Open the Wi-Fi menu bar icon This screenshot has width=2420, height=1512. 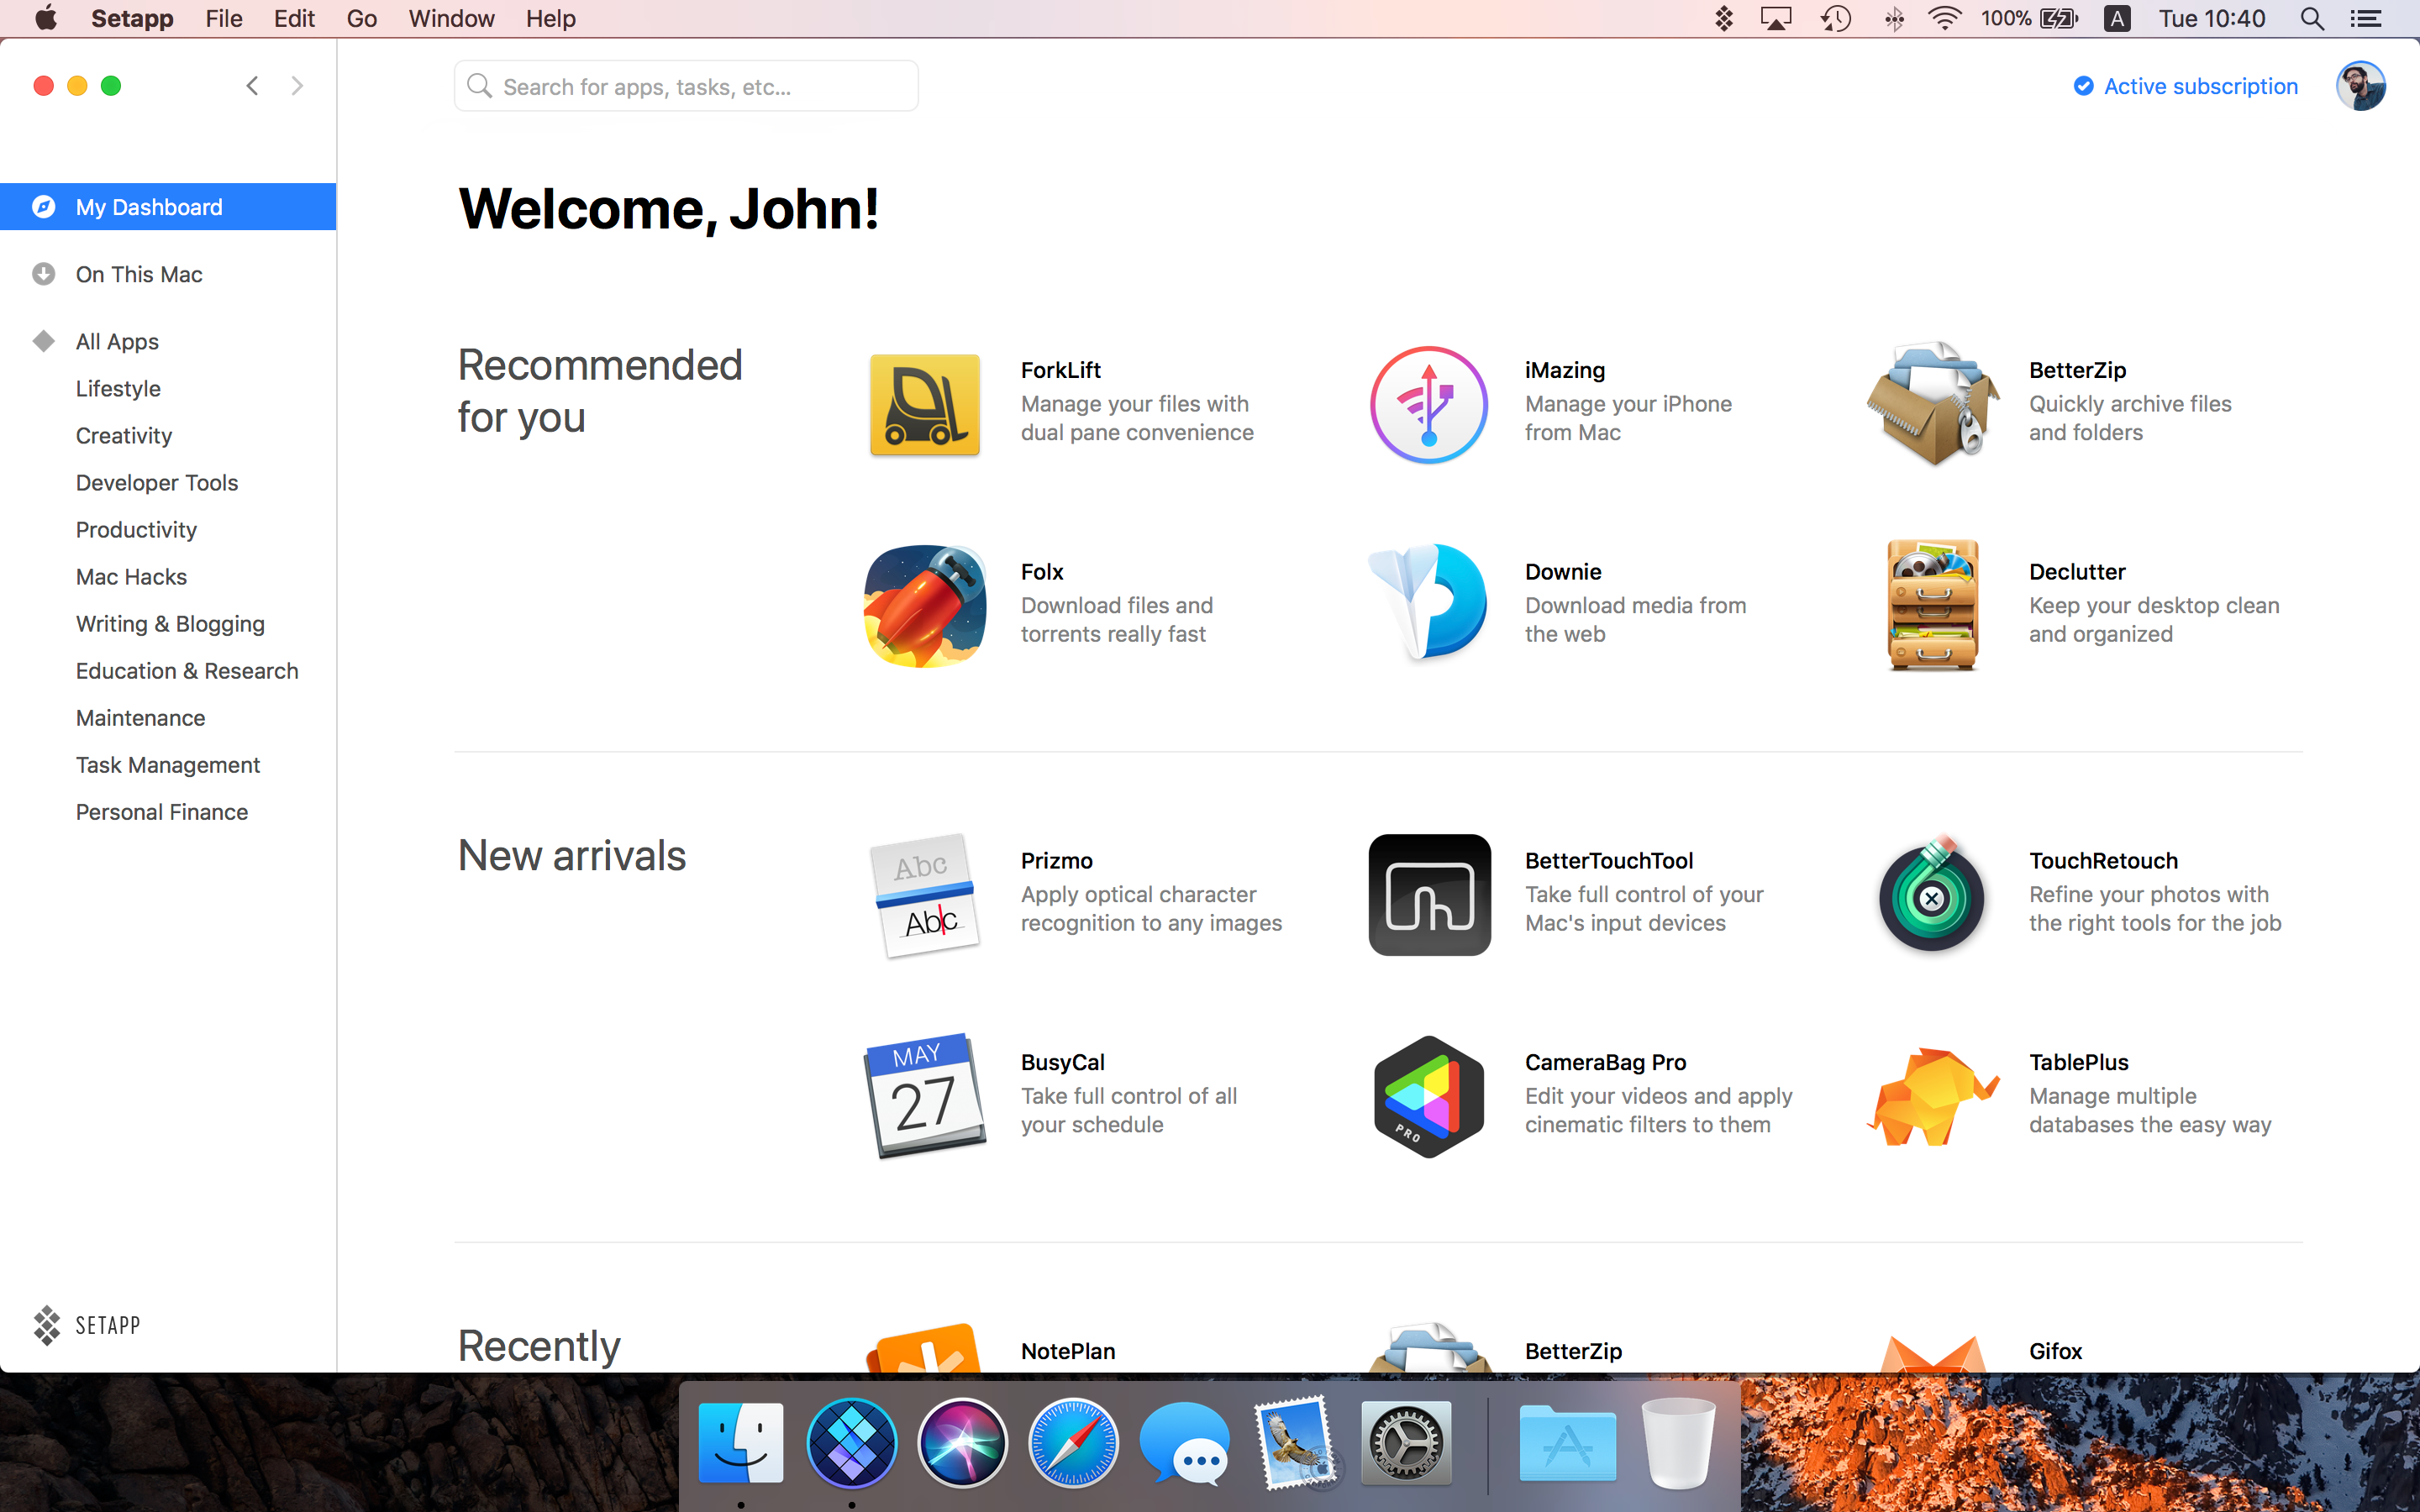pos(1944,19)
